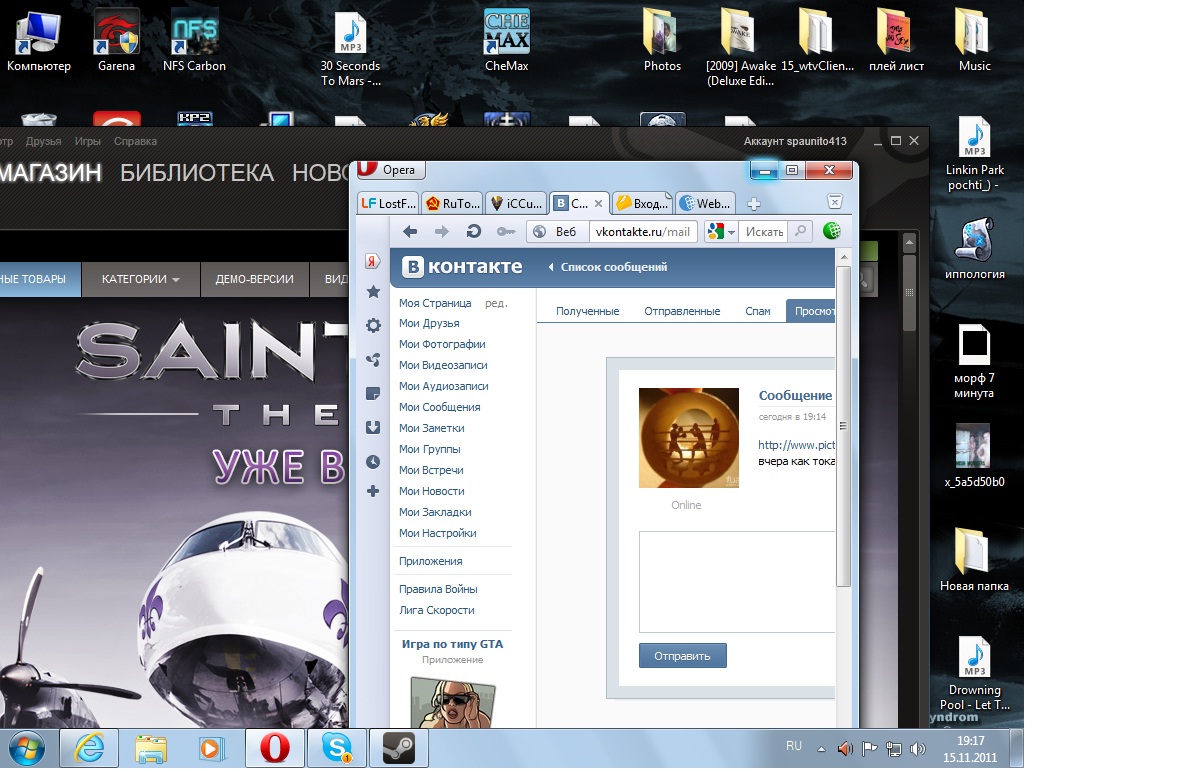
Task: Switch to the Web... tab in Opera
Action: pos(706,203)
